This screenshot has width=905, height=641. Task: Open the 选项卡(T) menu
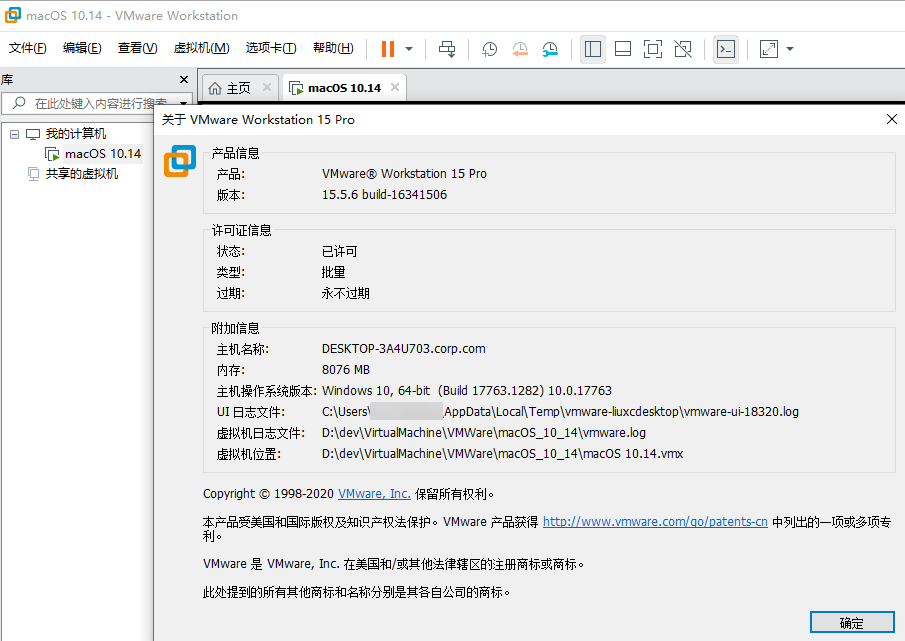(x=271, y=48)
